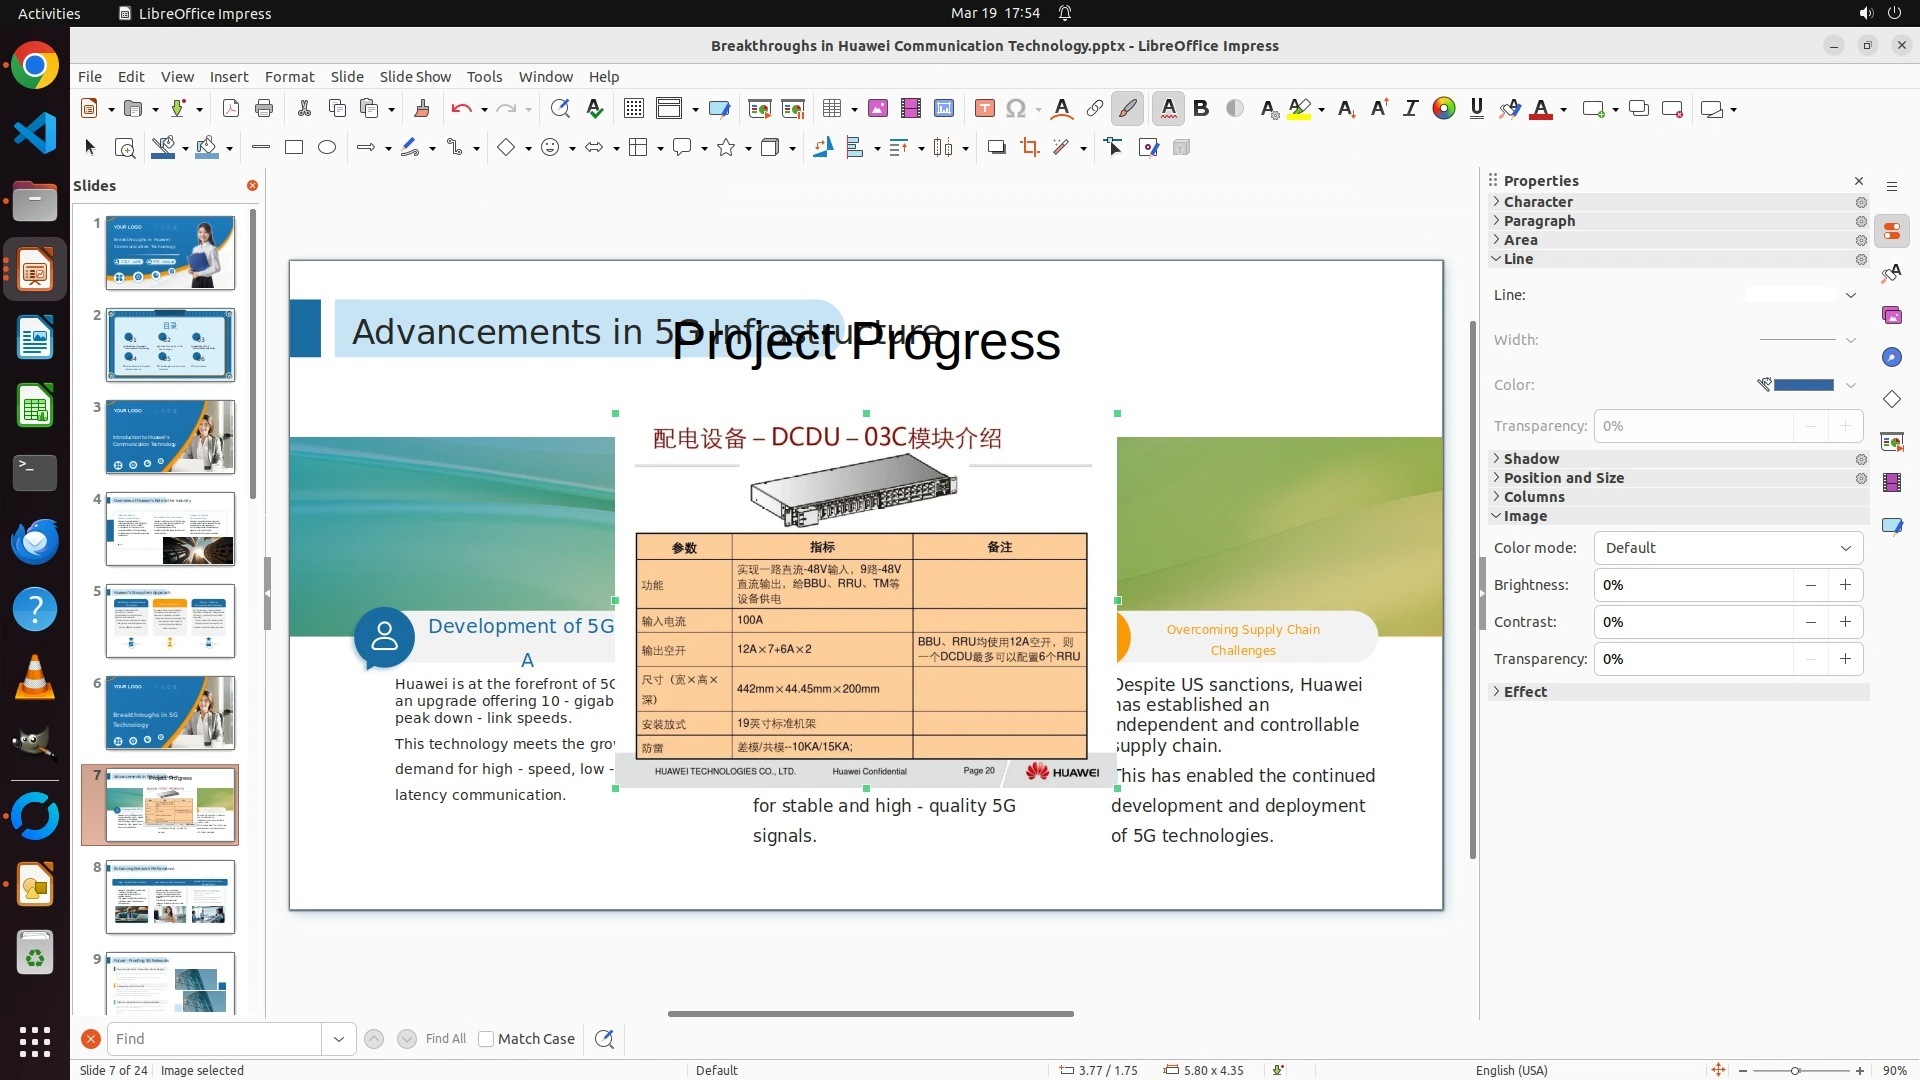Click the Display Grid toolbar icon
1920x1080 pixels.
click(x=634, y=109)
